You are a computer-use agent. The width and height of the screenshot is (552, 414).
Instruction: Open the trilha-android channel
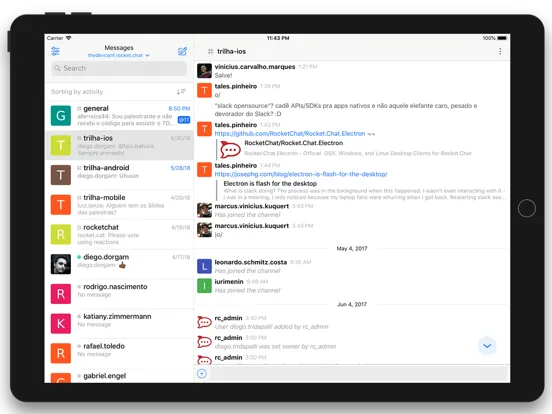(120, 175)
